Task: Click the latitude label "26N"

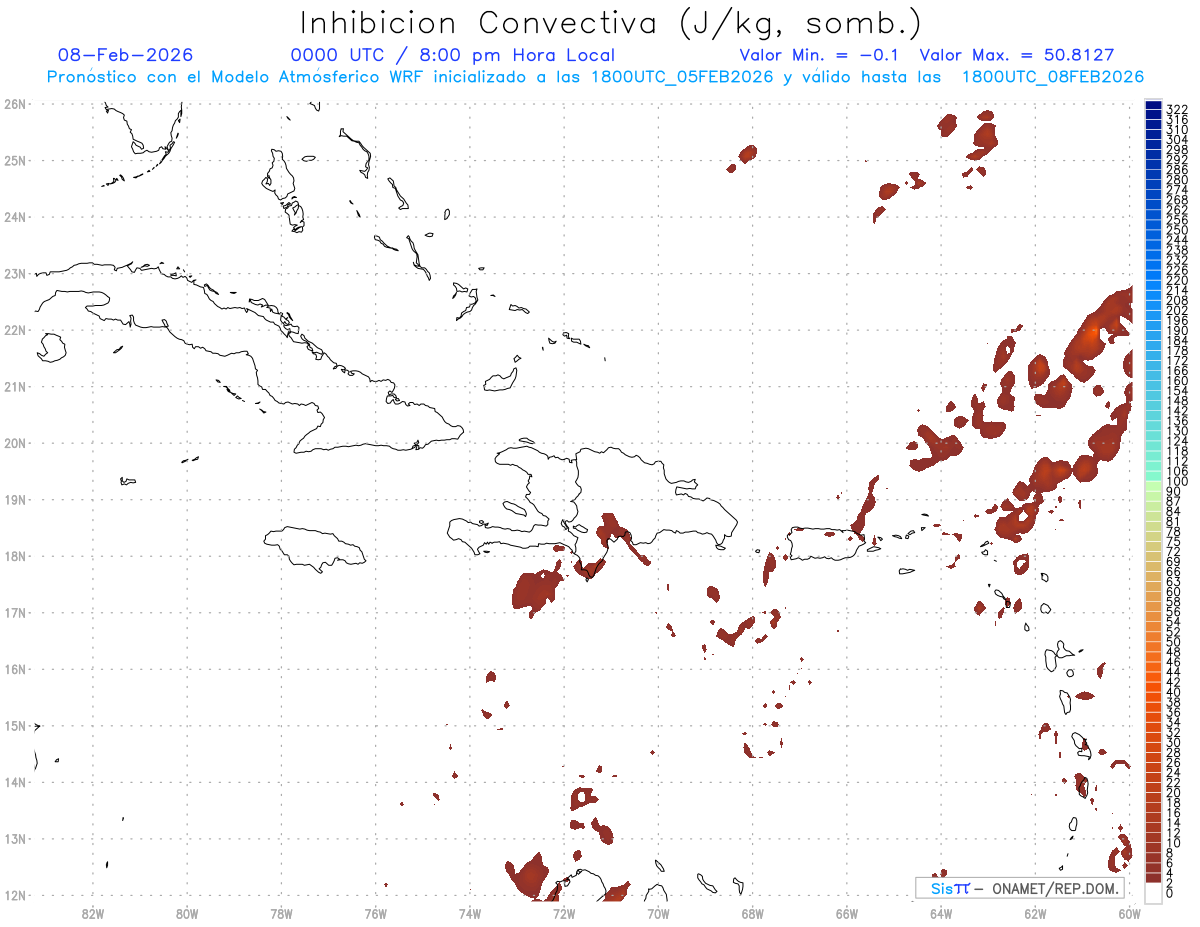Action: [15, 104]
